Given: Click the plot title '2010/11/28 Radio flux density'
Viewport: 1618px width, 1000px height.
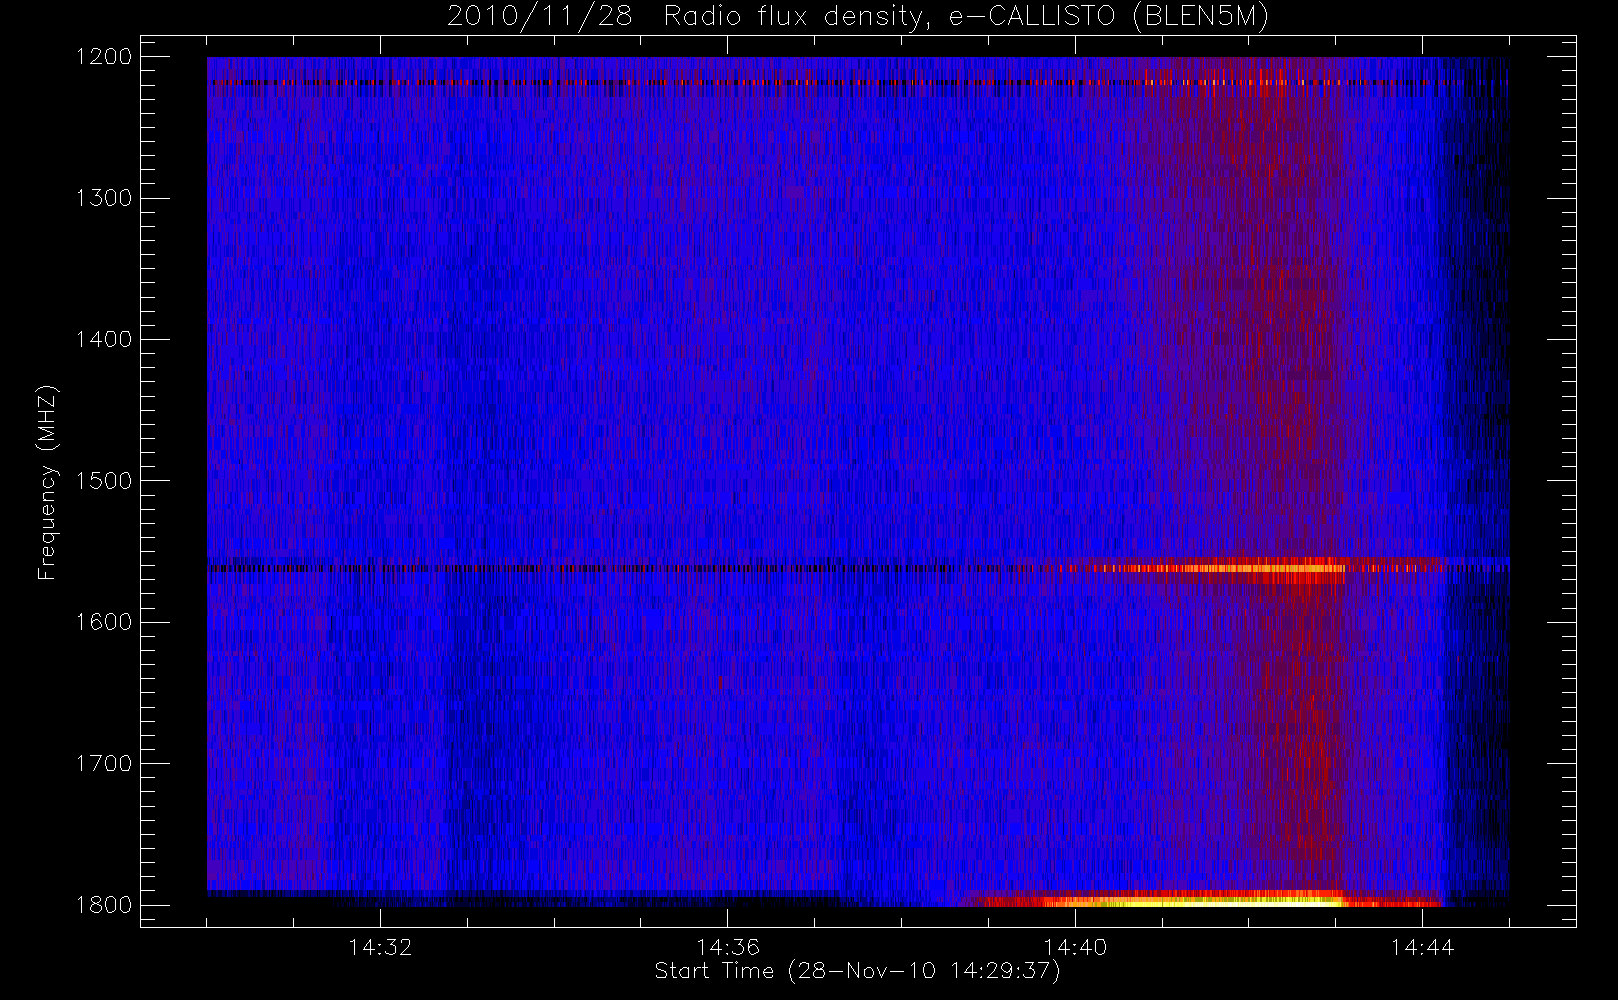Looking at the screenshot, I should coord(857,17).
